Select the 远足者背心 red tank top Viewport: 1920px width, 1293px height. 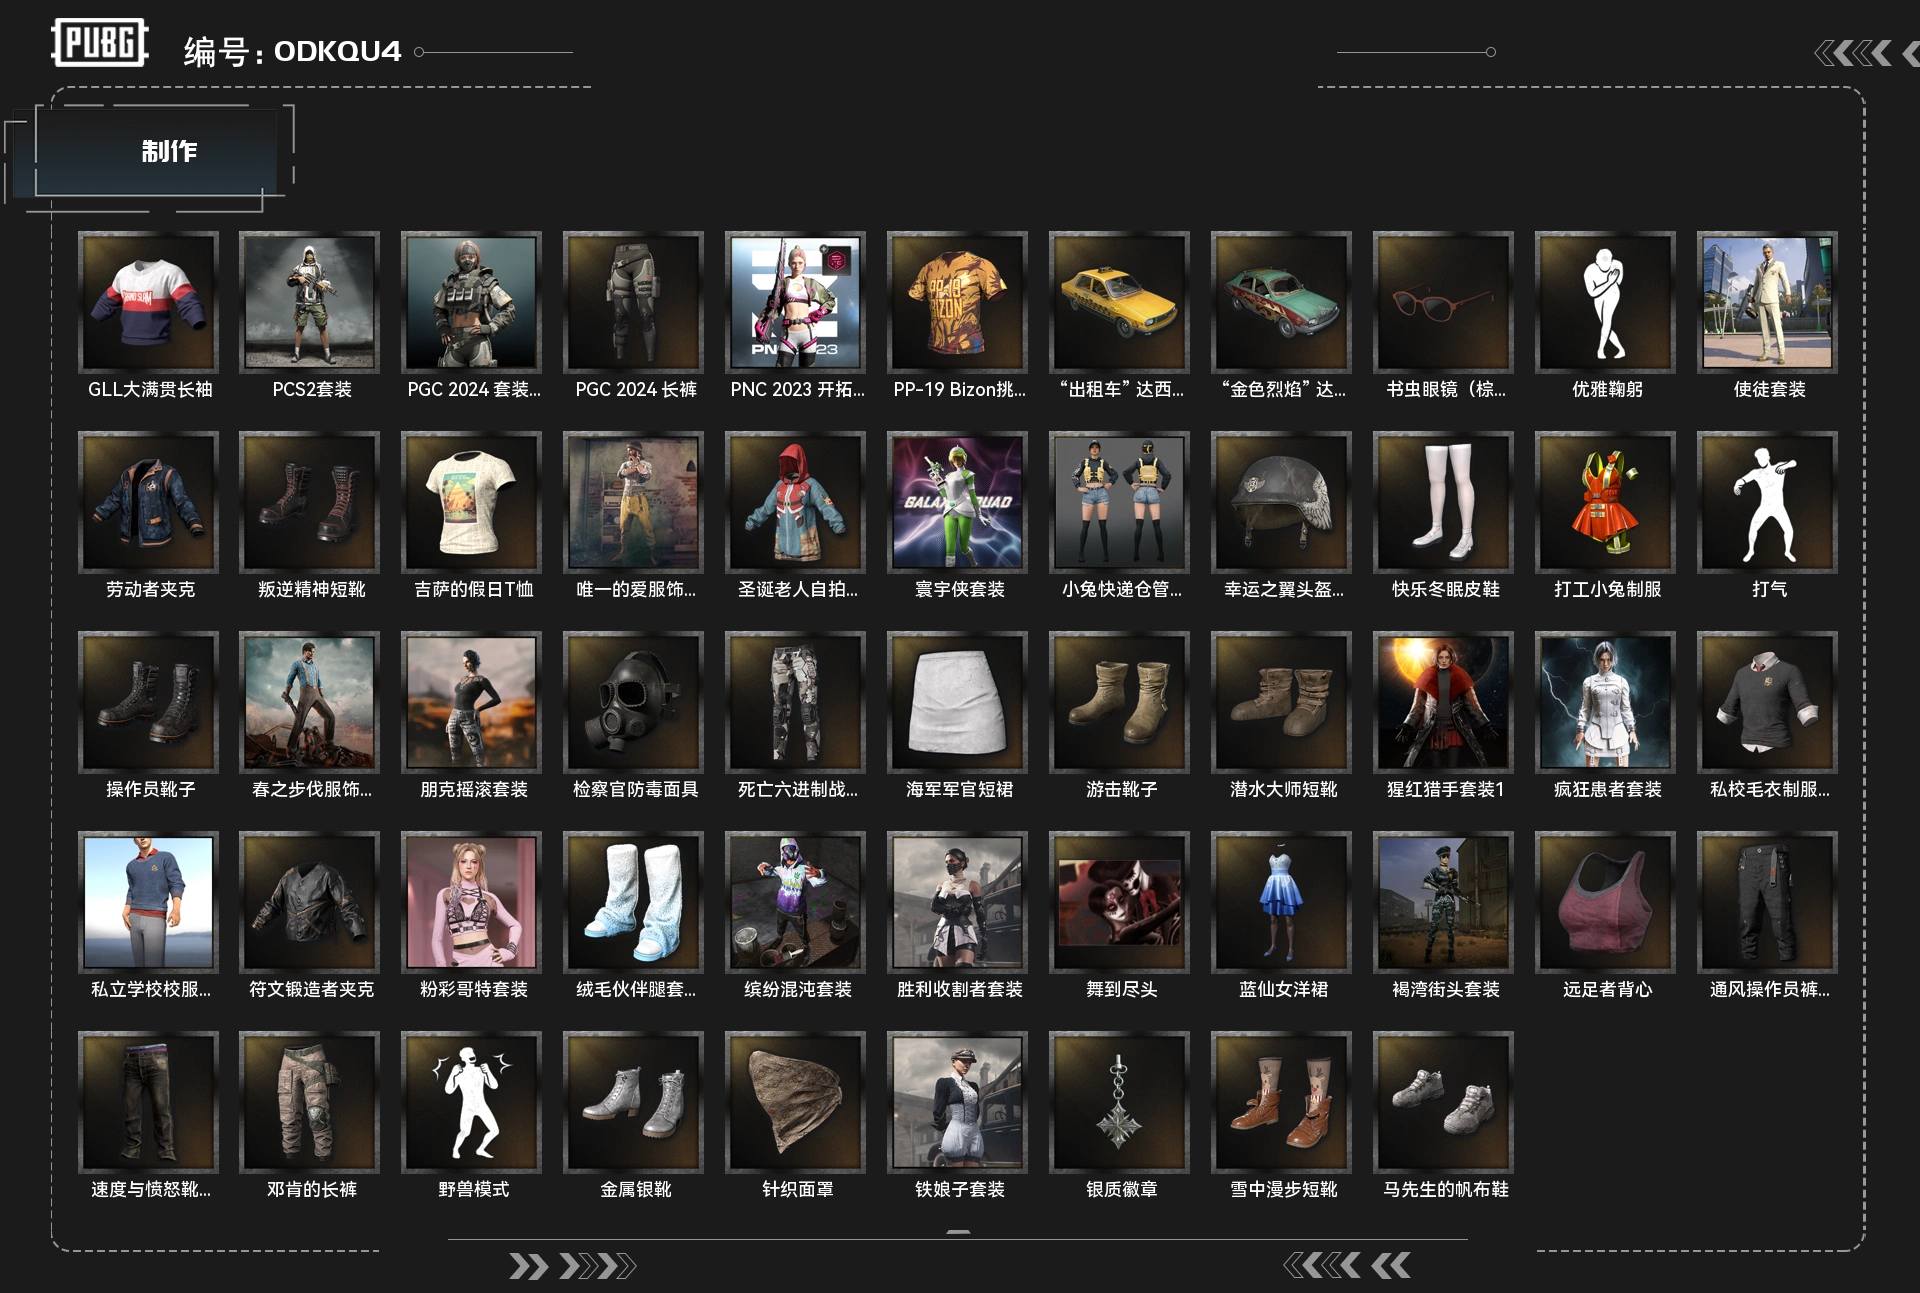1606,902
